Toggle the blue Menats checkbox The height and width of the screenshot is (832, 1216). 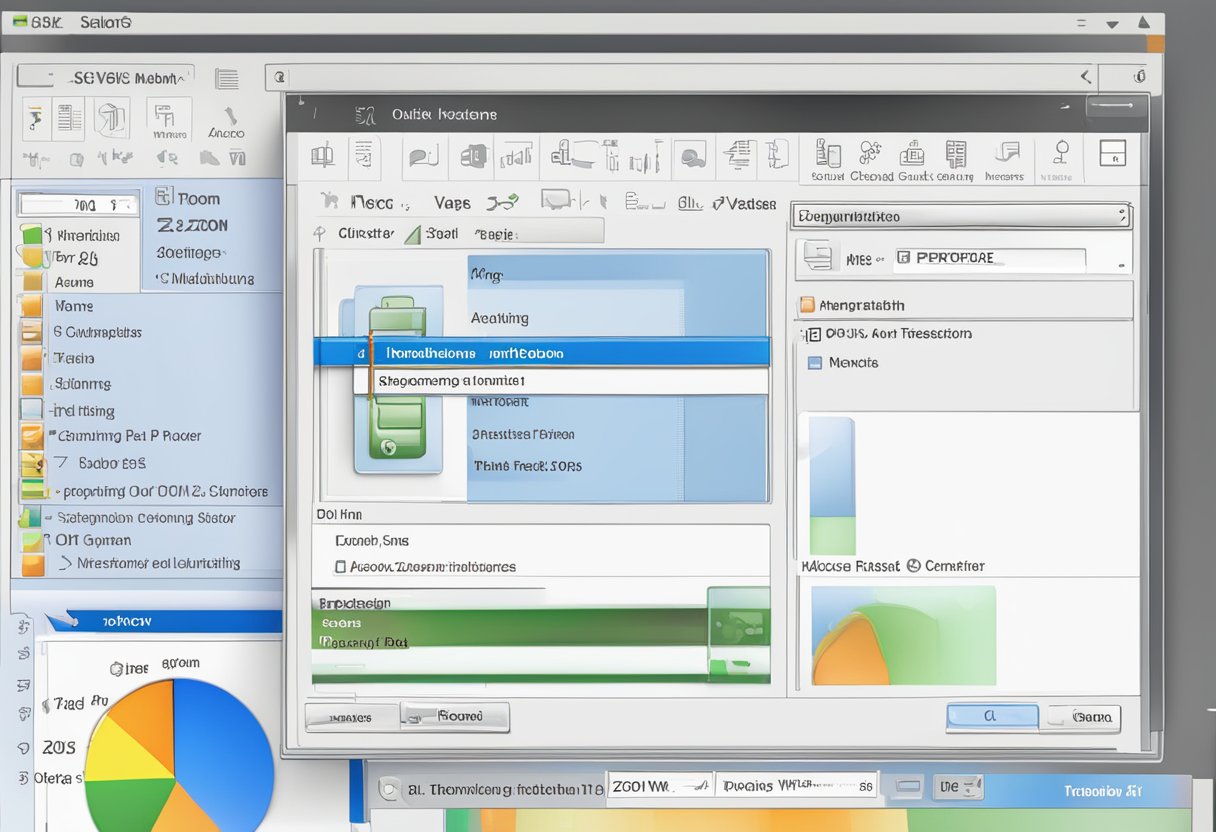tap(814, 363)
